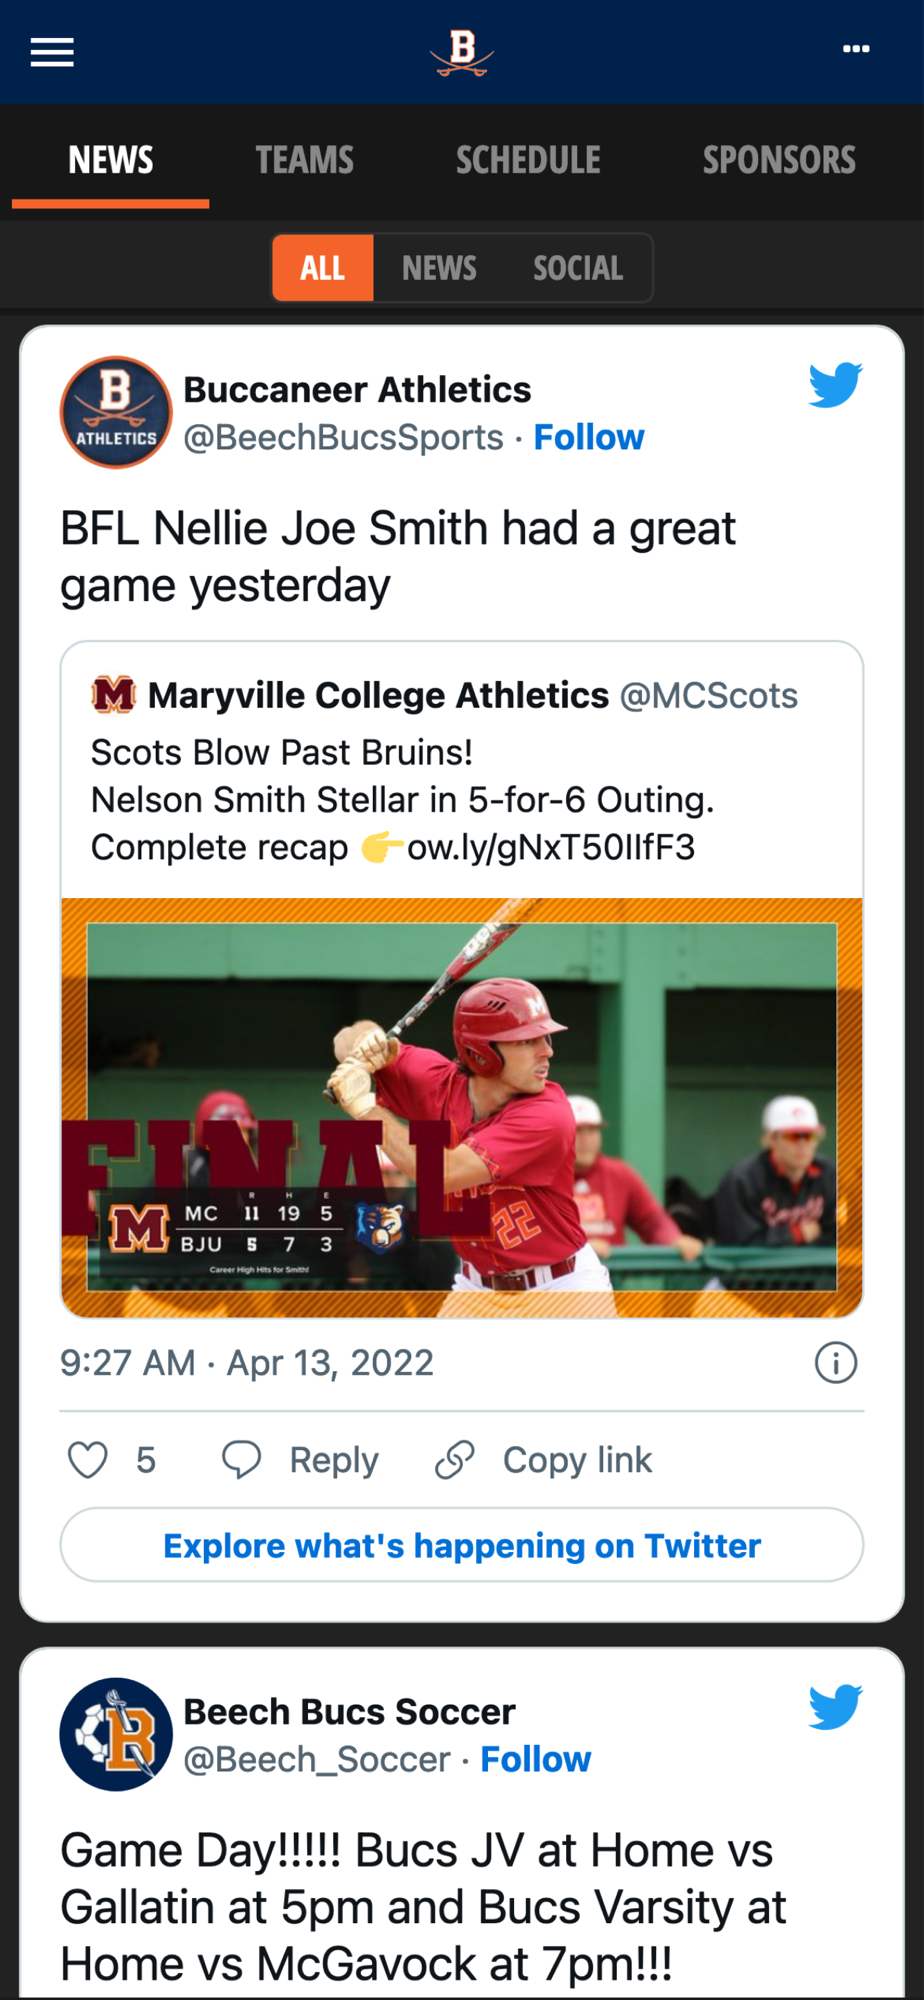The height and width of the screenshot is (2000, 924).
Task: Tap the three-dot more options icon
Action: 856,49
